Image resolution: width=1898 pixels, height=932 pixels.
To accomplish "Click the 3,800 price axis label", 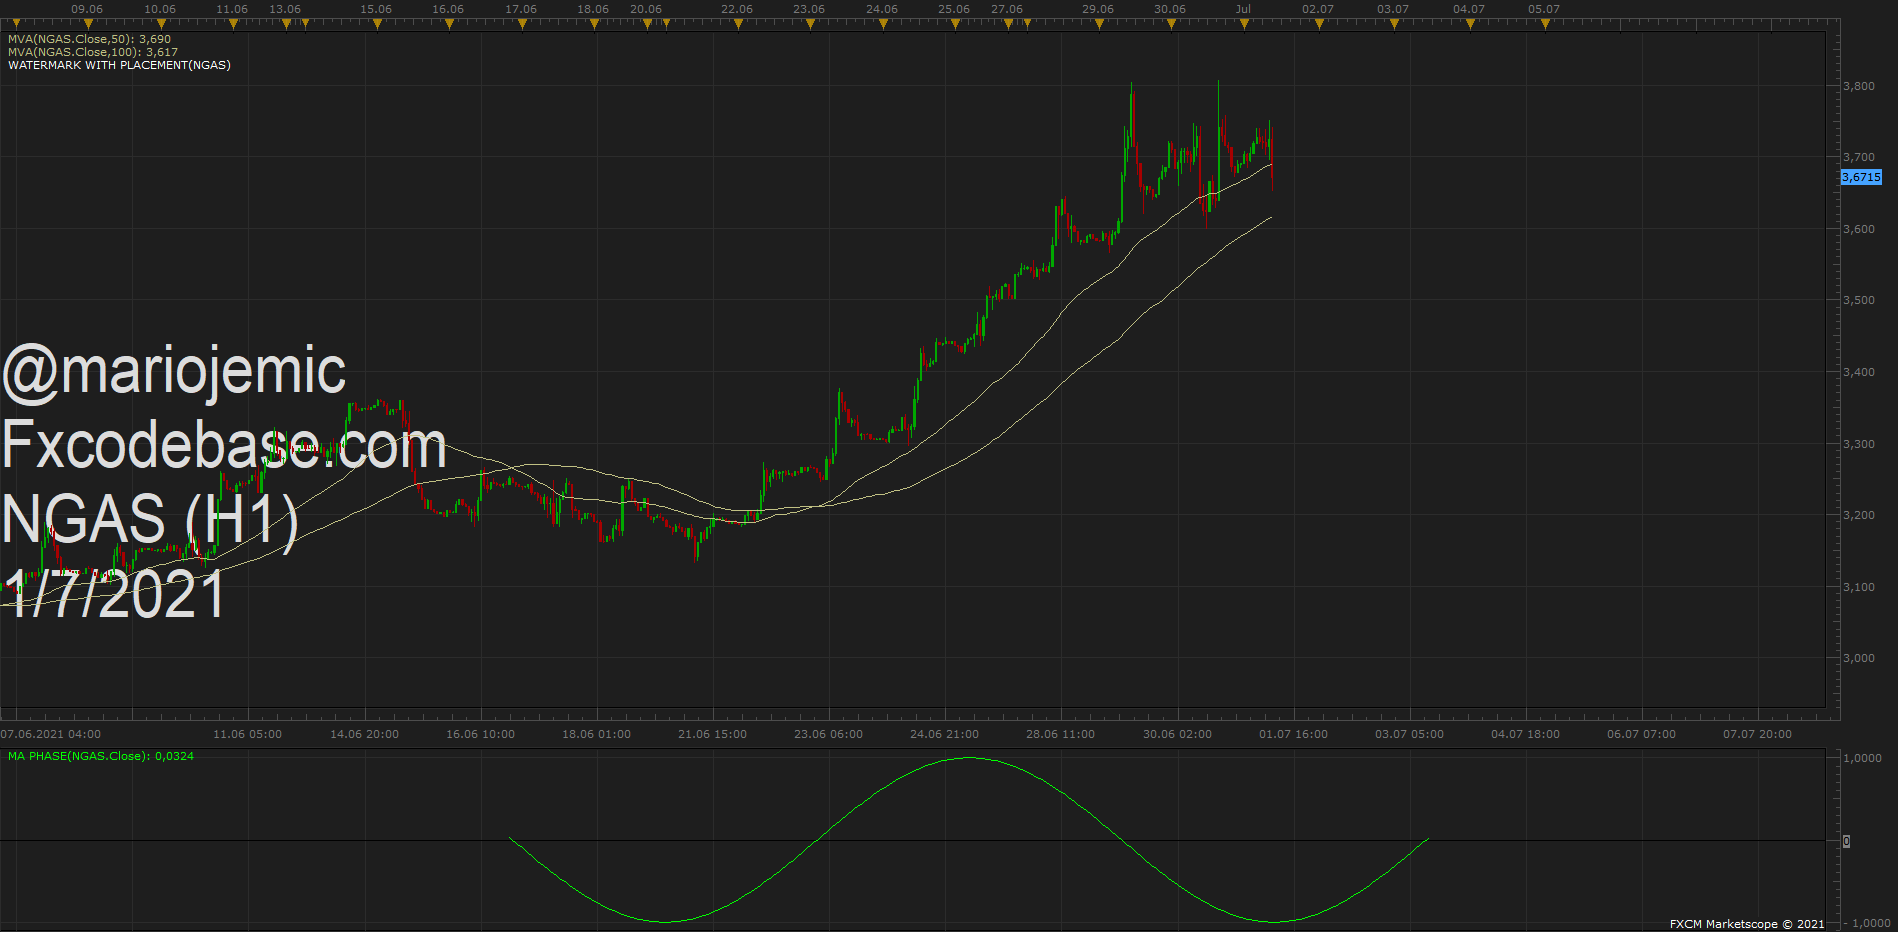I will tap(1859, 86).
